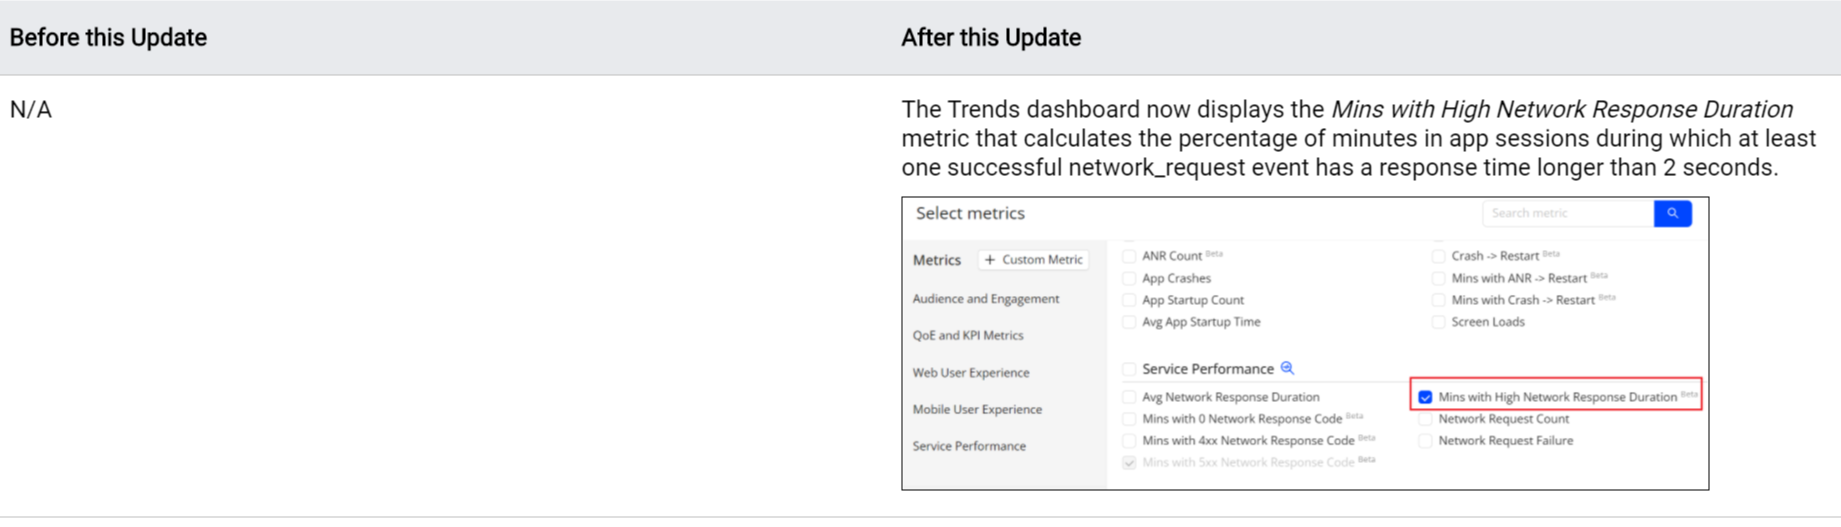Image resolution: width=1841 pixels, height=527 pixels.
Task: Focus the Search metric input field
Action: pos(1567,213)
